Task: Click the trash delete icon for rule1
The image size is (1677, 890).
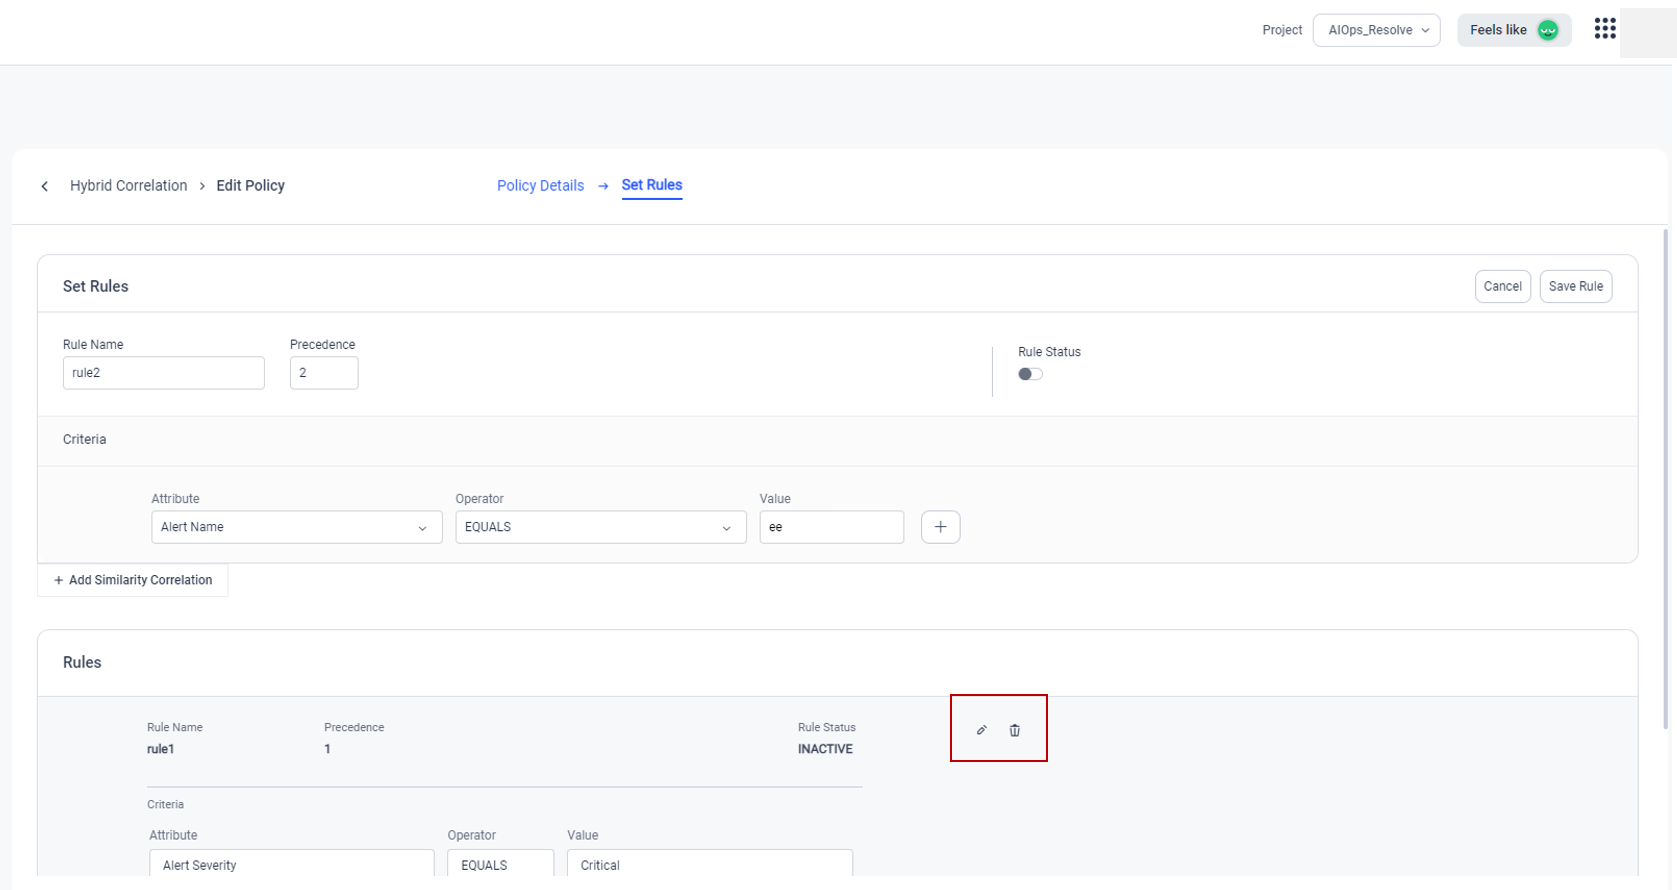Action: click(1014, 730)
